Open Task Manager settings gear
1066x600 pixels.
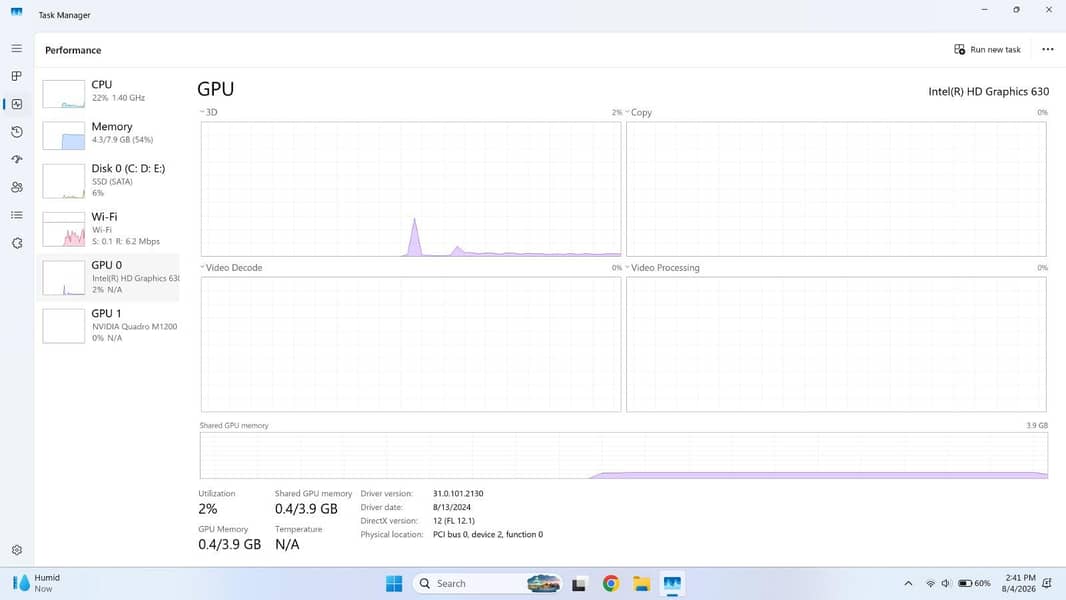17,550
